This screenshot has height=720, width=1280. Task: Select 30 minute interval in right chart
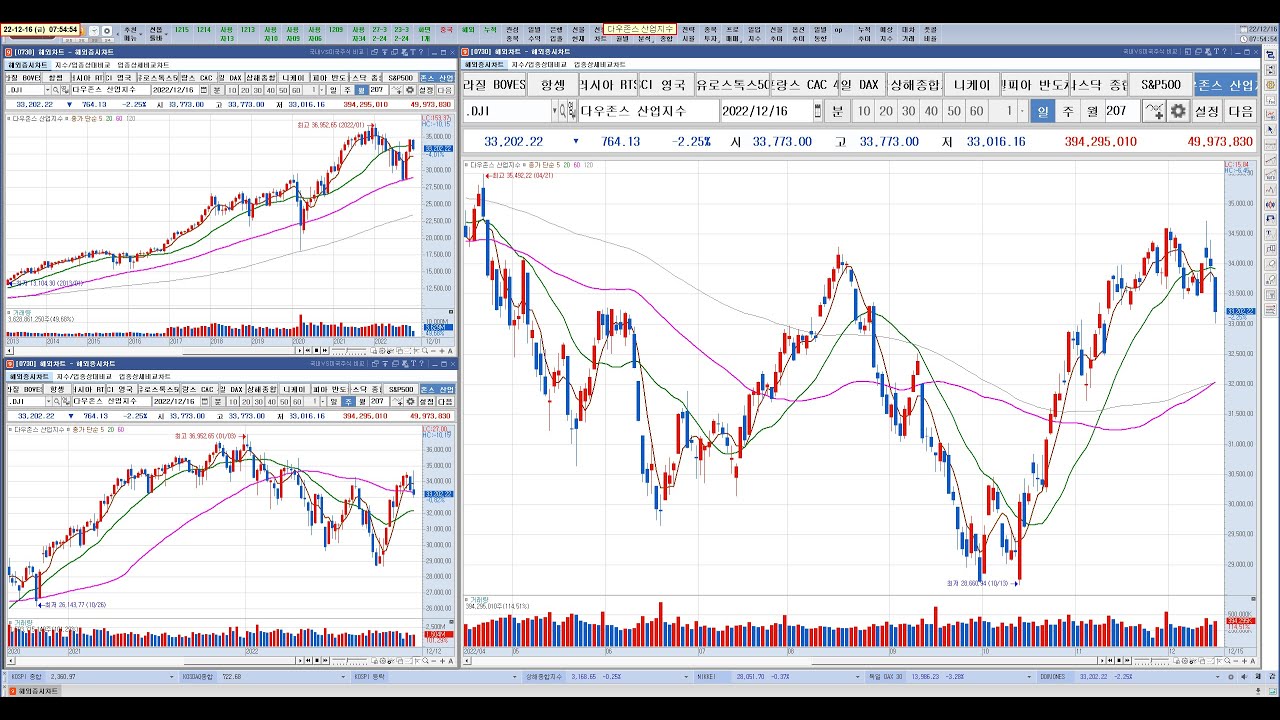pyautogui.click(x=908, y=110)
